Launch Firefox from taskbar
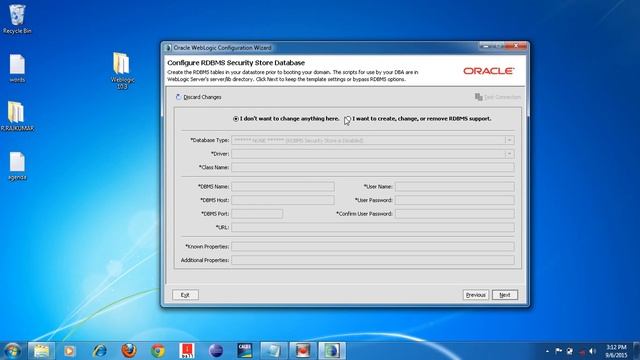 129,351
